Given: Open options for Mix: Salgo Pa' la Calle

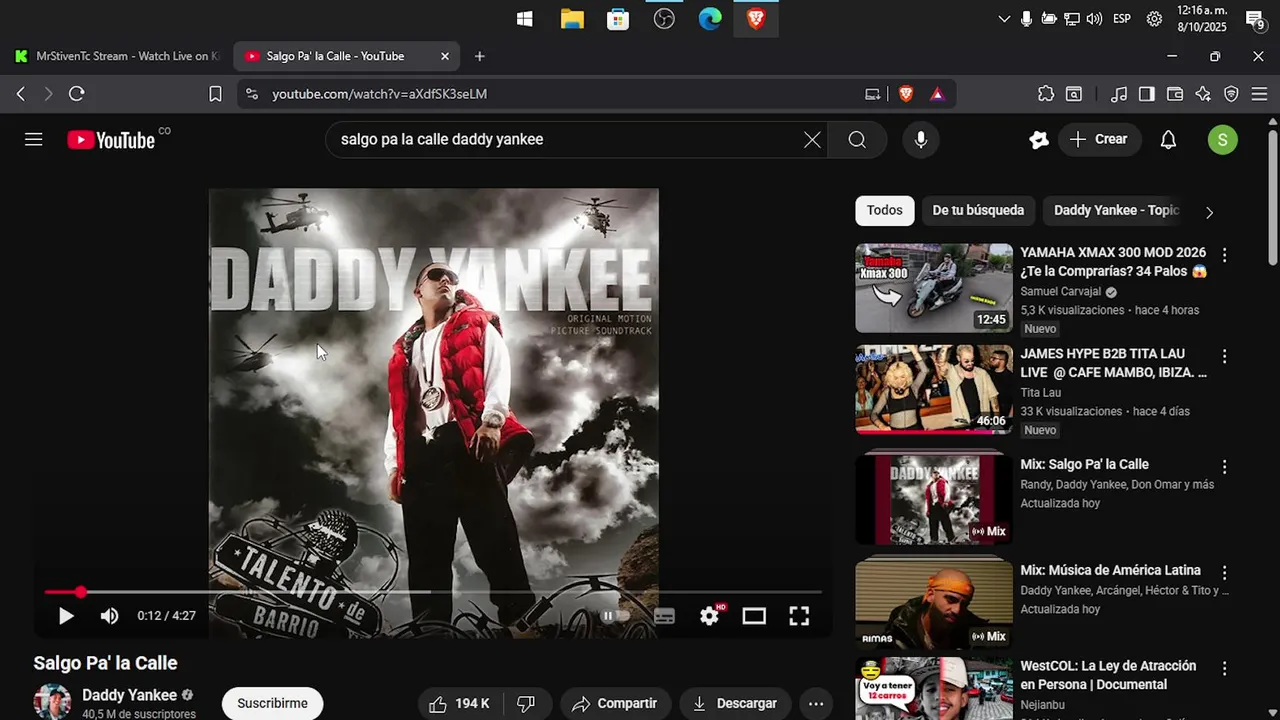Looking at the screenshot, I should 1224,467.
